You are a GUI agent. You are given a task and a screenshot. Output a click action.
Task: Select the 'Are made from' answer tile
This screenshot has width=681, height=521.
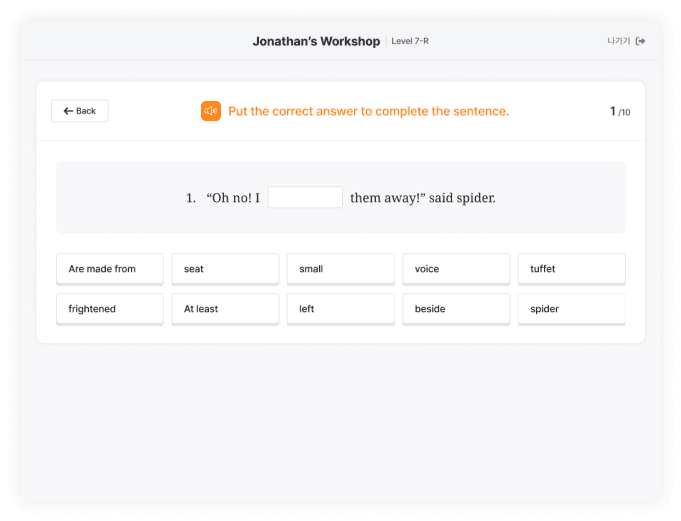[x=110, y=269]
